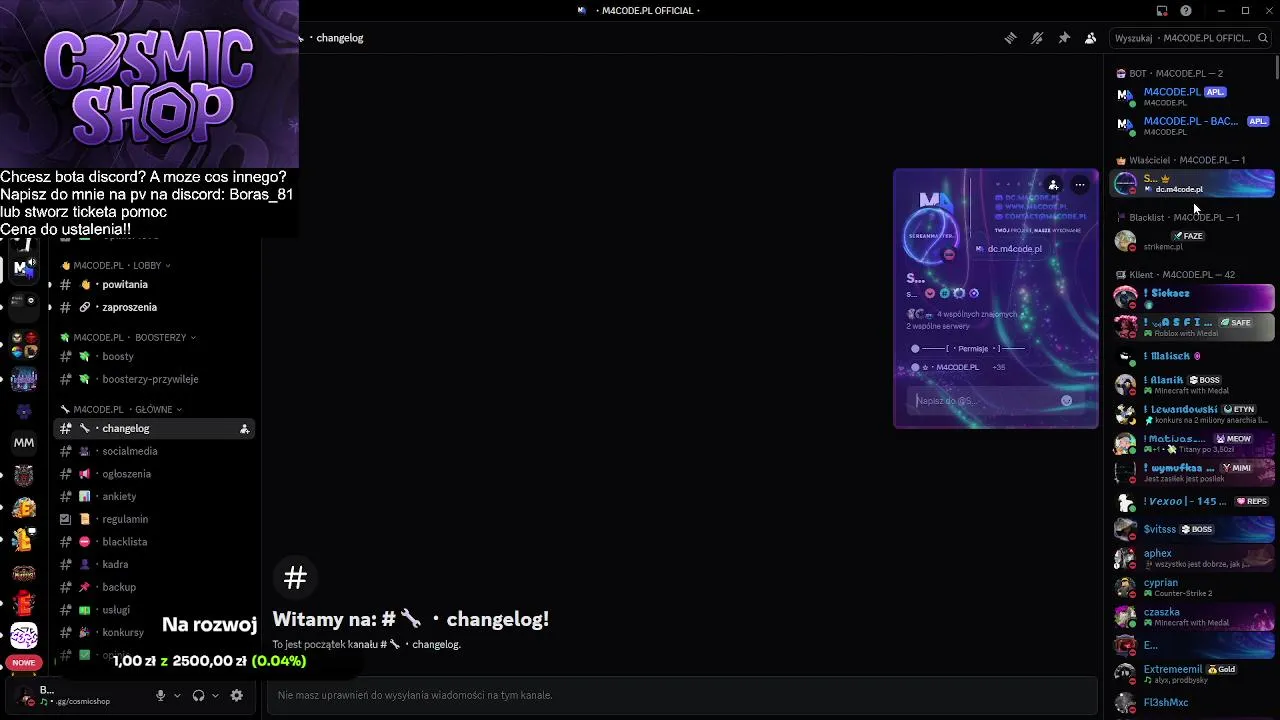Select the changelog channel
Viewport: 1280px width, 720px height.
pyautogui.click(x=155, y=428)
